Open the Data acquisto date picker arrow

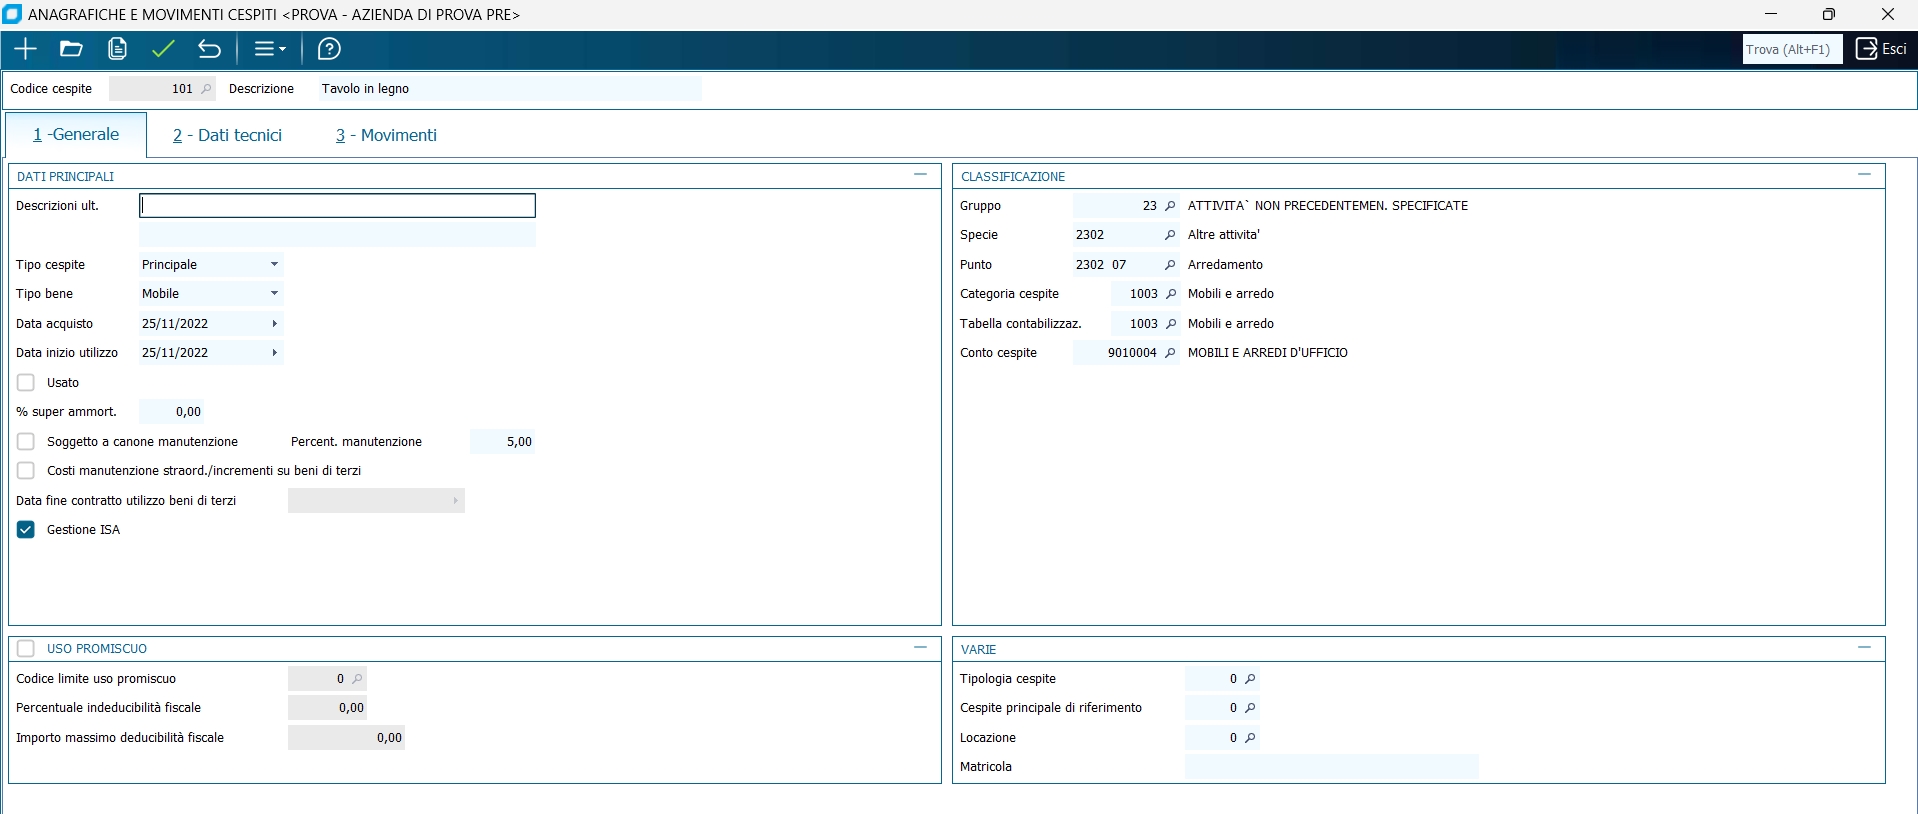click(x=274, y=324)
